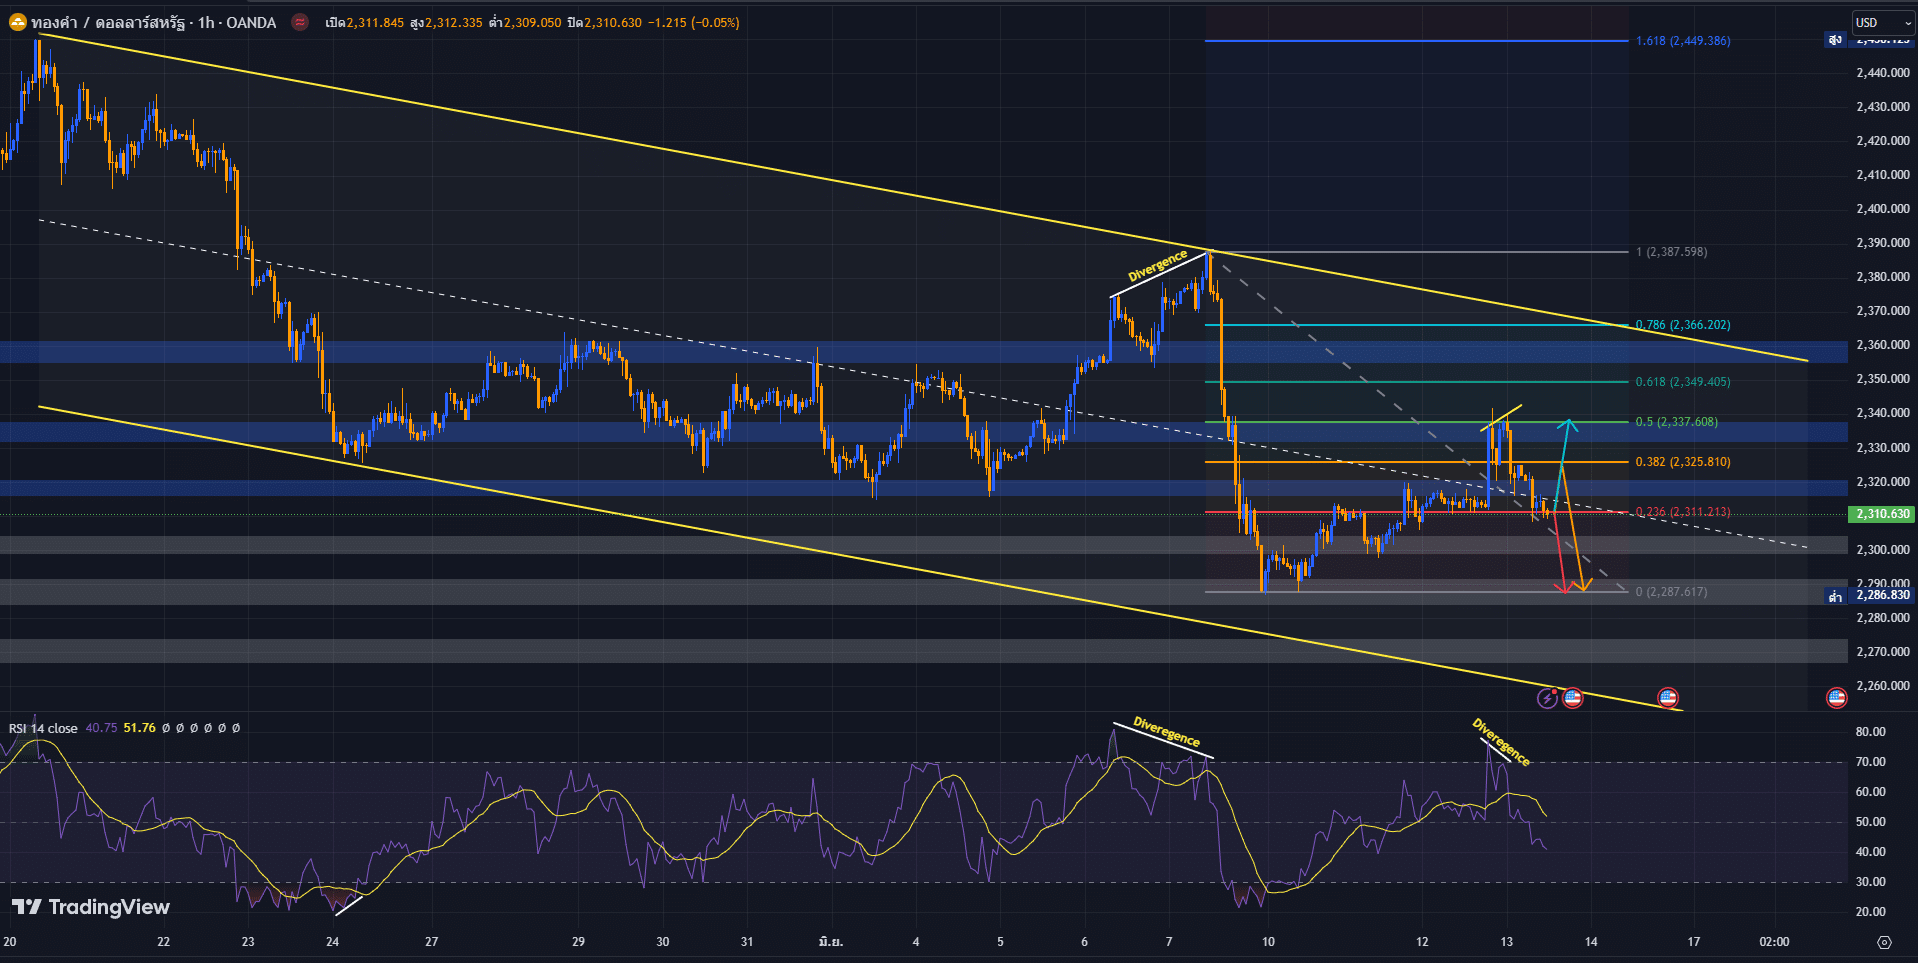Viewport: 1918px width, 963px height.
Task: Open the purple lightning bolt event icon
Action: click(x=1547, y=698)
